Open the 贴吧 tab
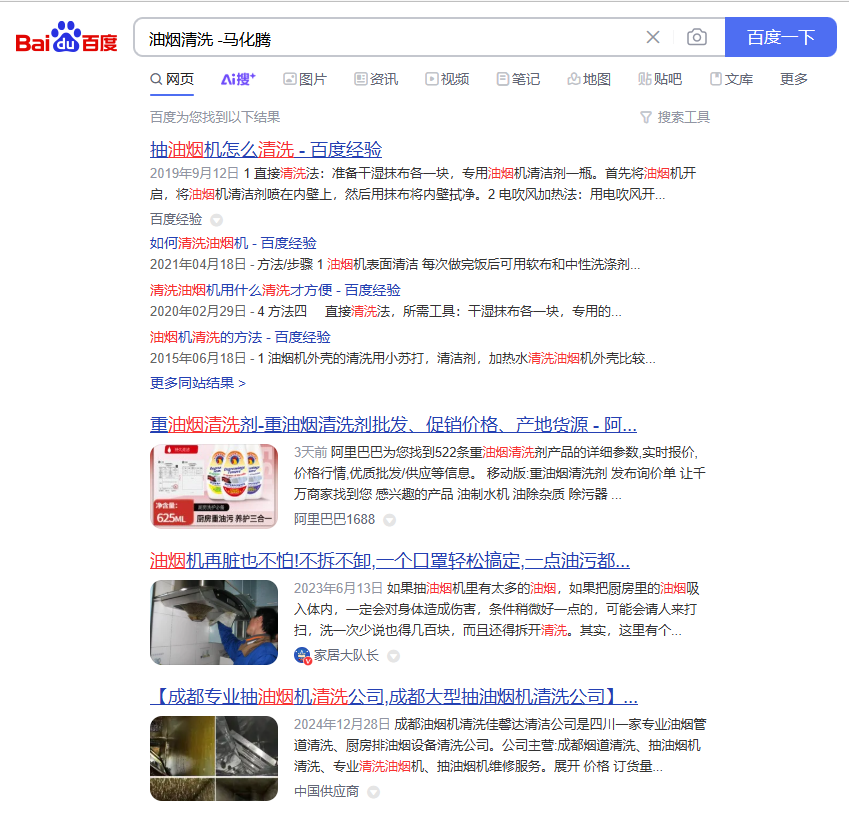The height and width of the screenshot is (823, 849). tap(660, 79)
